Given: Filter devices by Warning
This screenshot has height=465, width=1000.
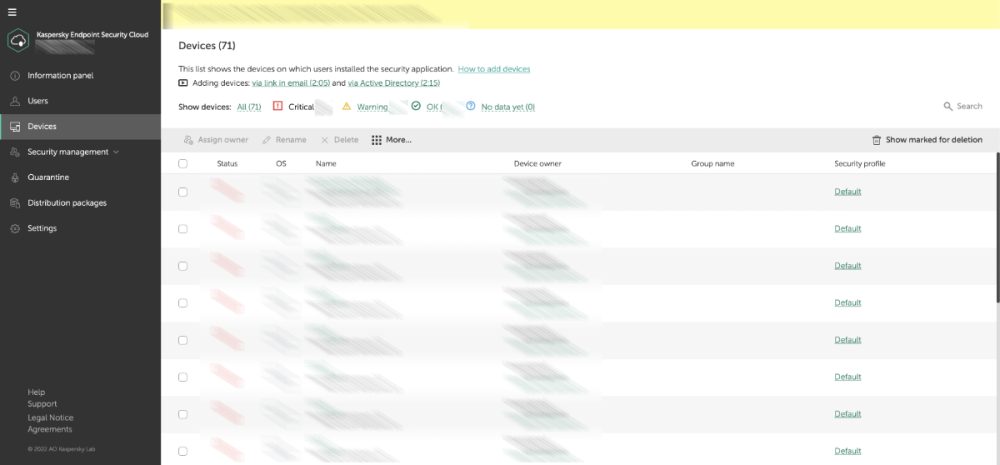Looking at the screenshot, I should coord(372,107).
